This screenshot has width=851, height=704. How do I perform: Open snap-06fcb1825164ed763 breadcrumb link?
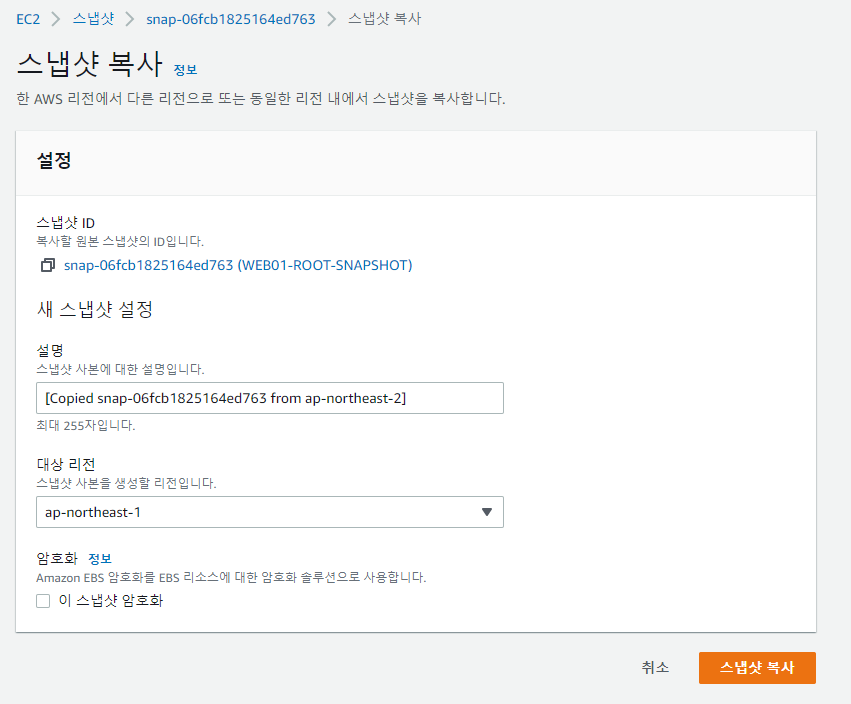[x=231, y=19]
